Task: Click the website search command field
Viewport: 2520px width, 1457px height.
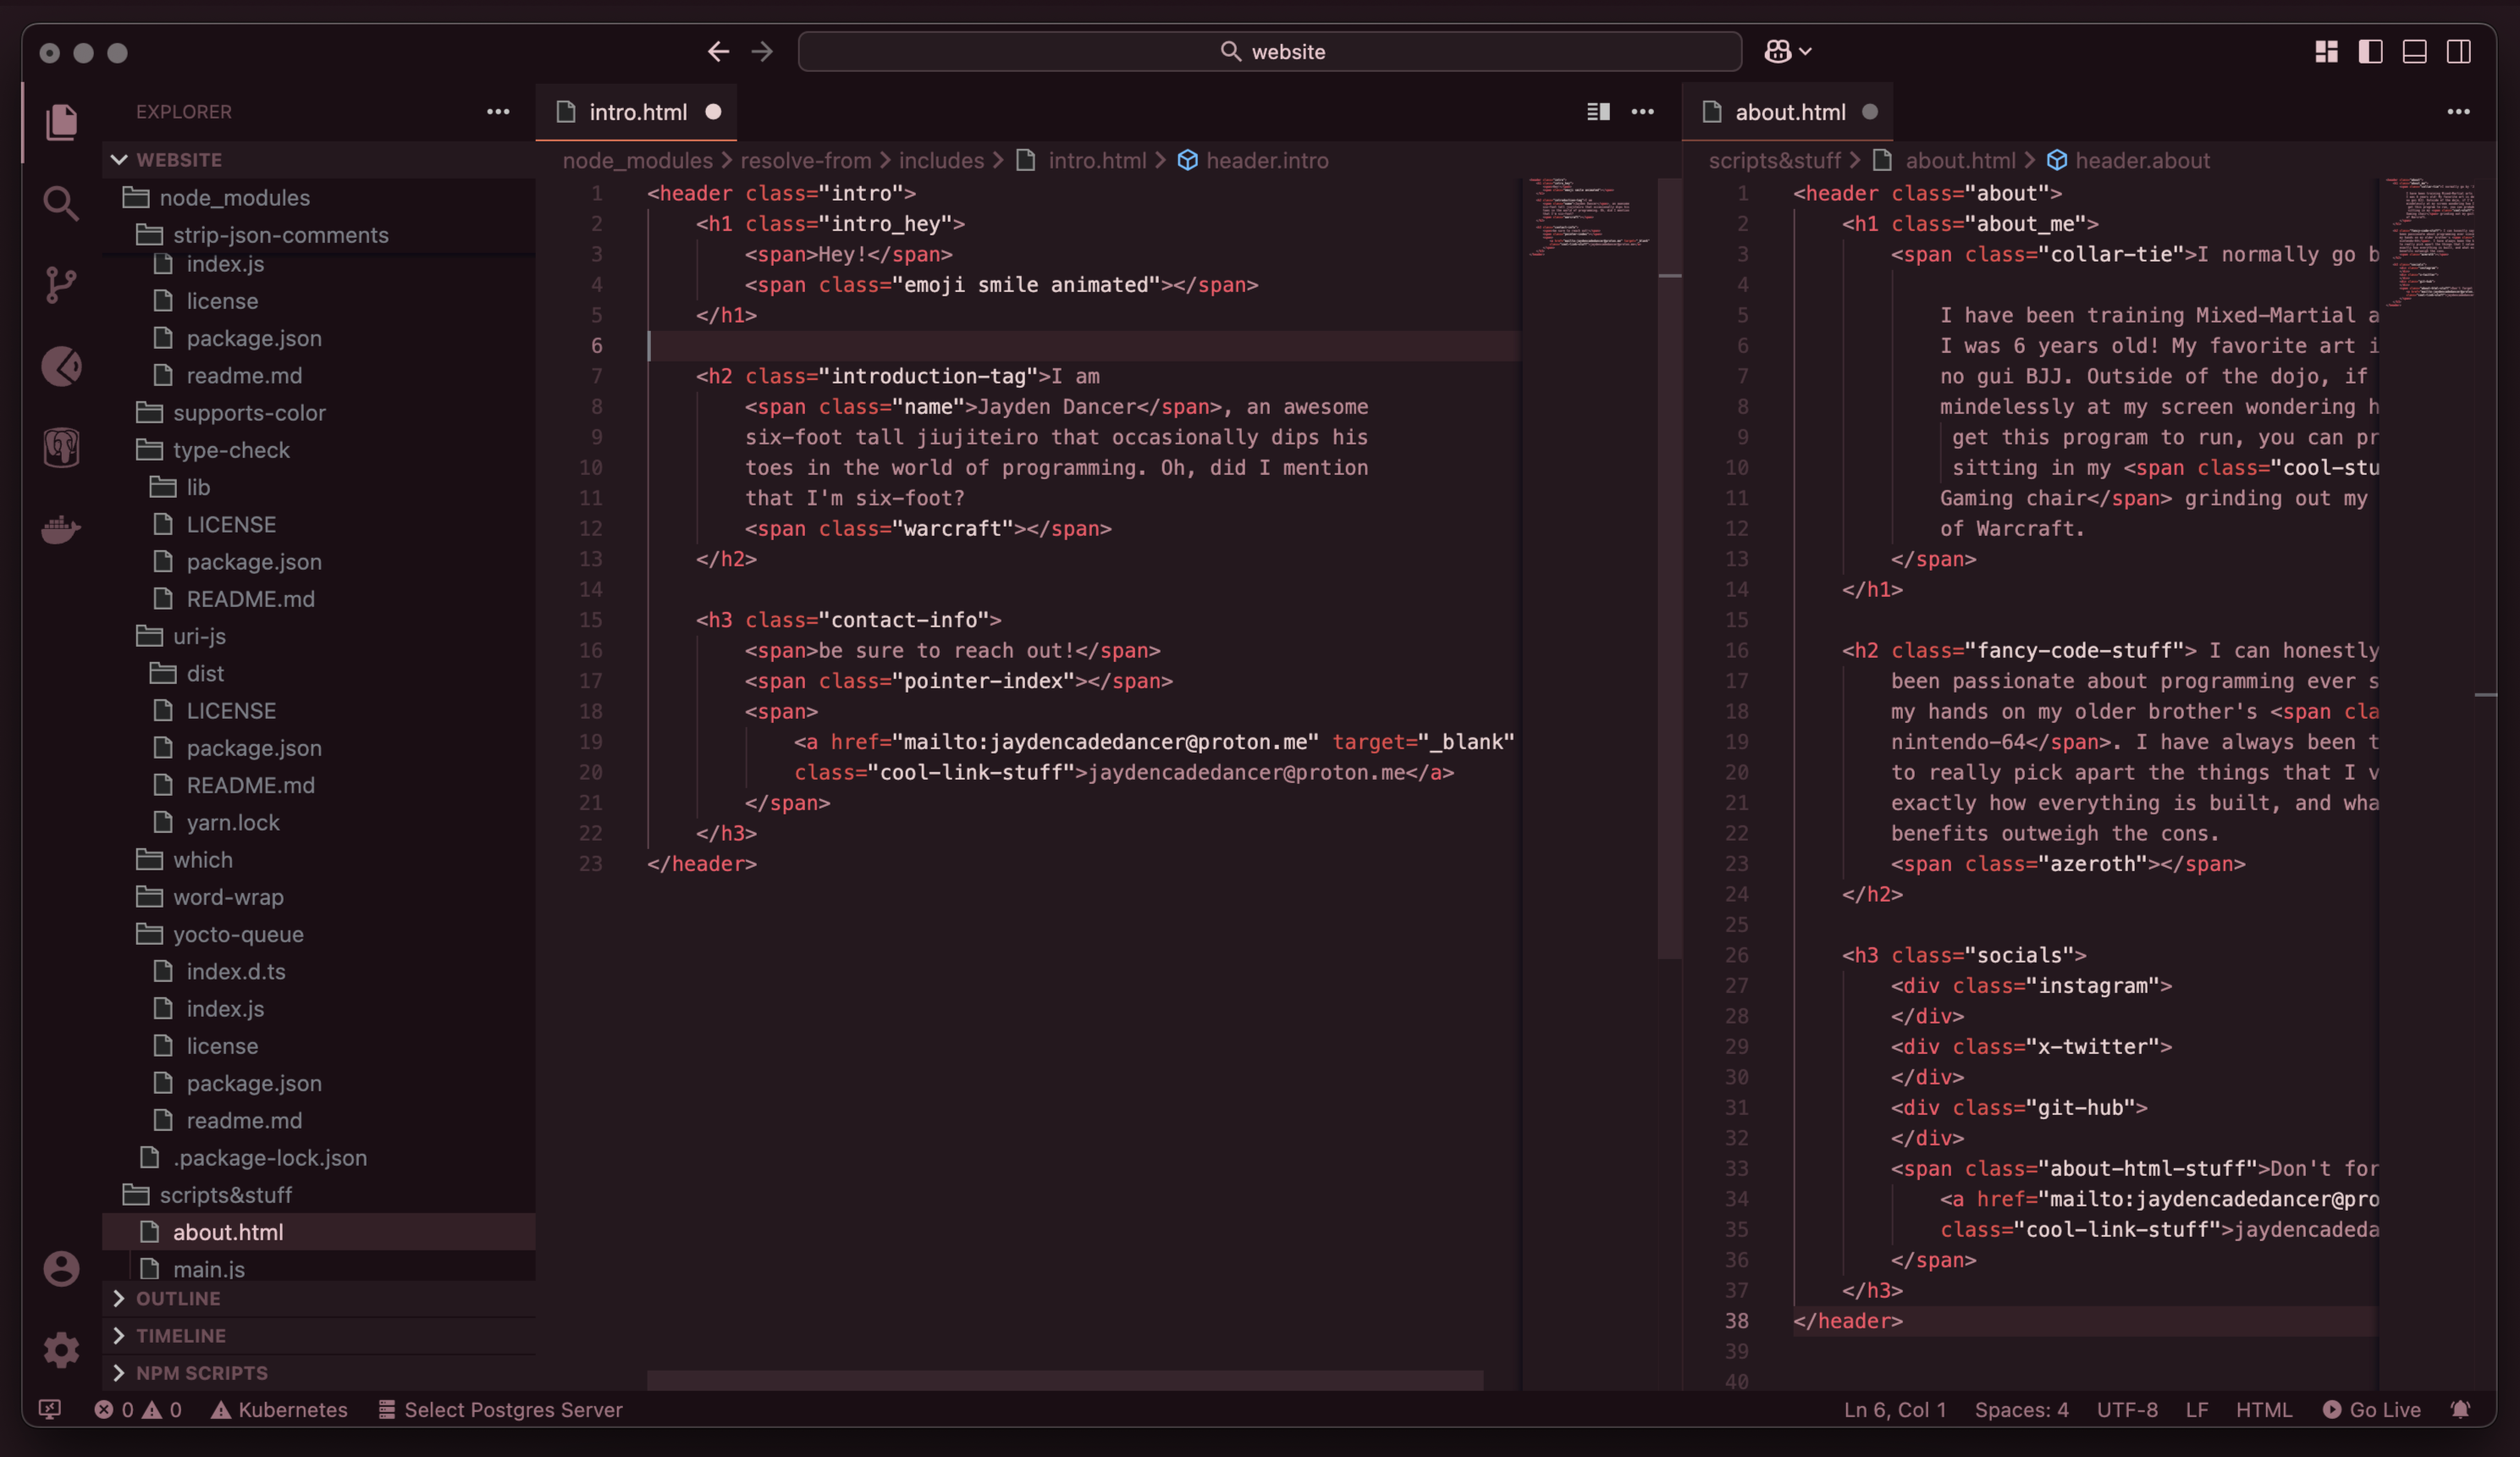Action: click(x=1269, y=51)
